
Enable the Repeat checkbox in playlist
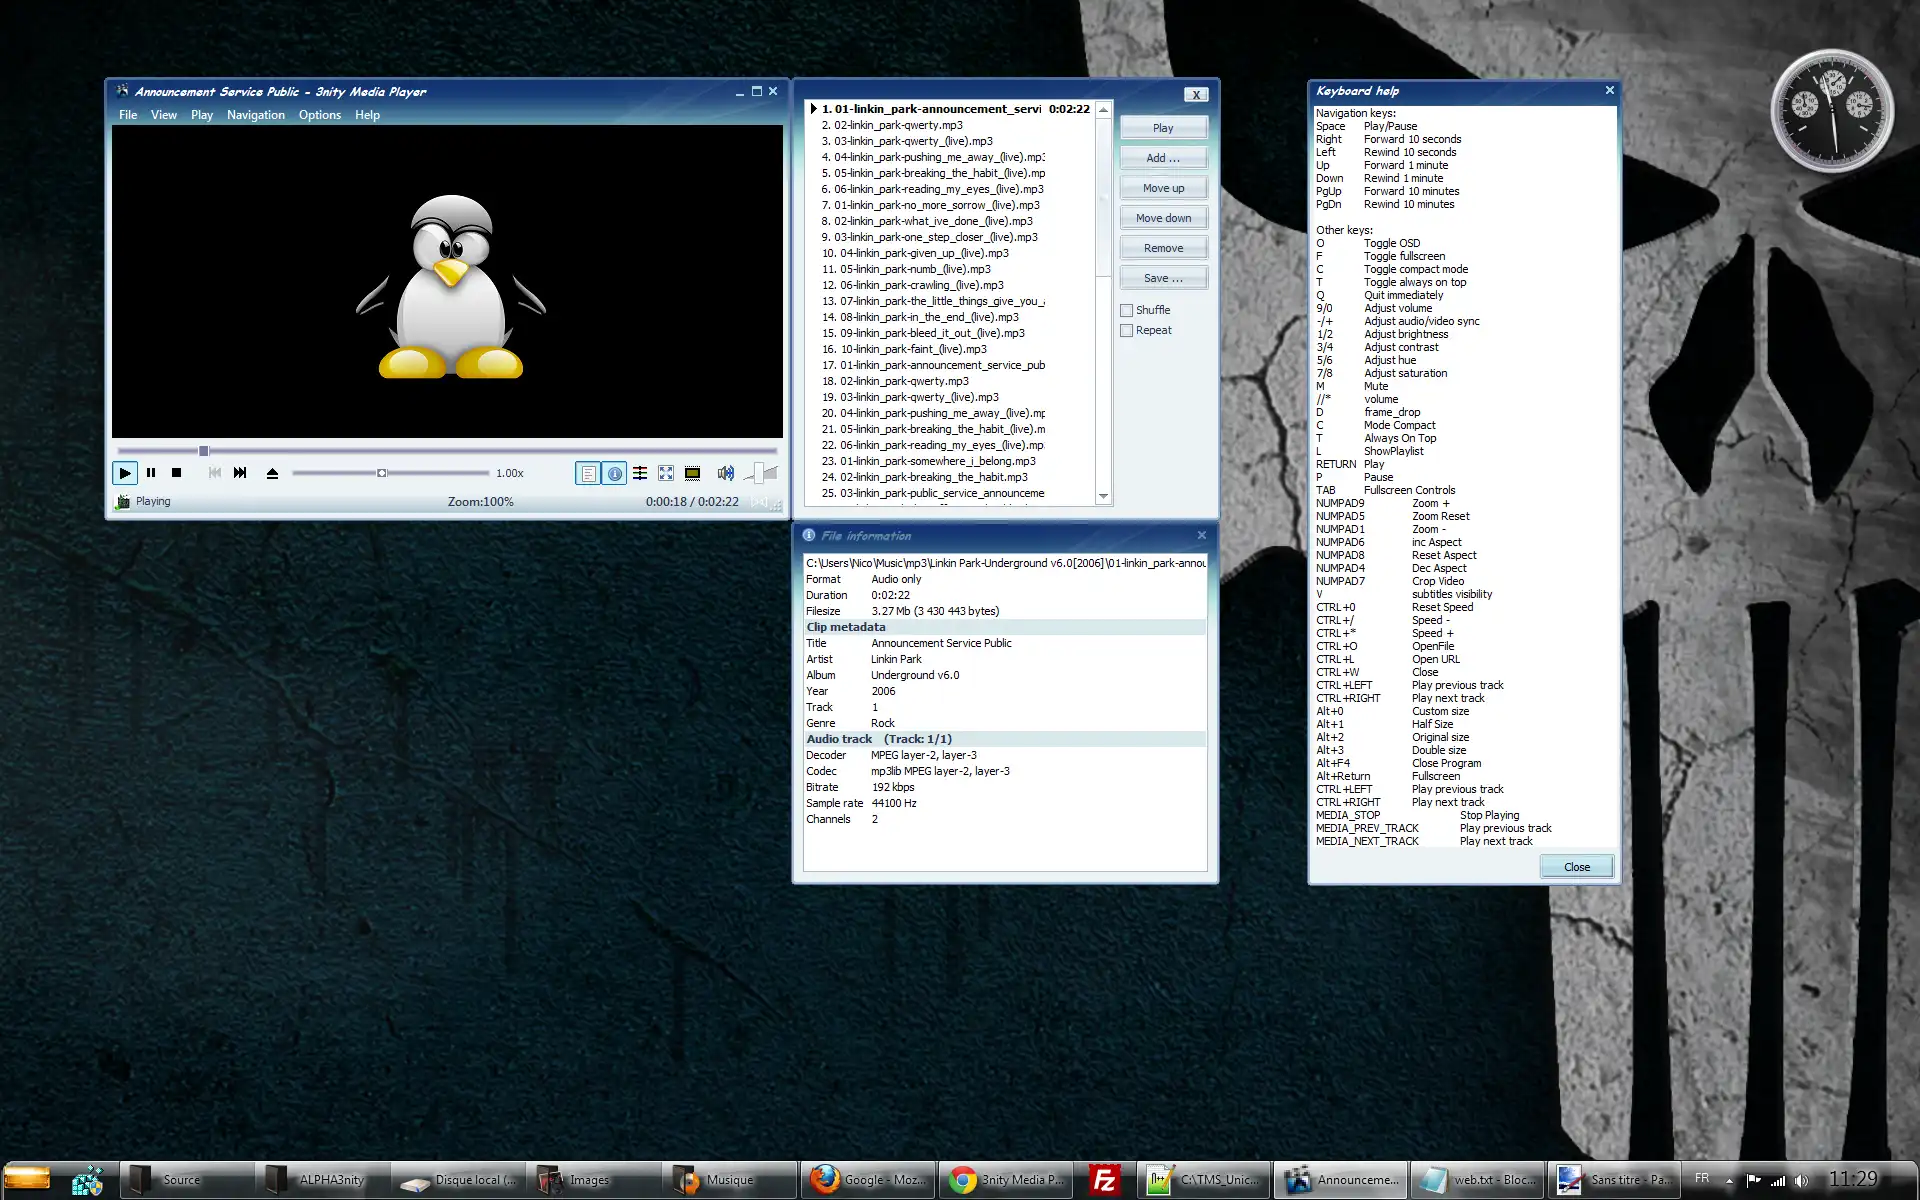tap(1127, 328)
